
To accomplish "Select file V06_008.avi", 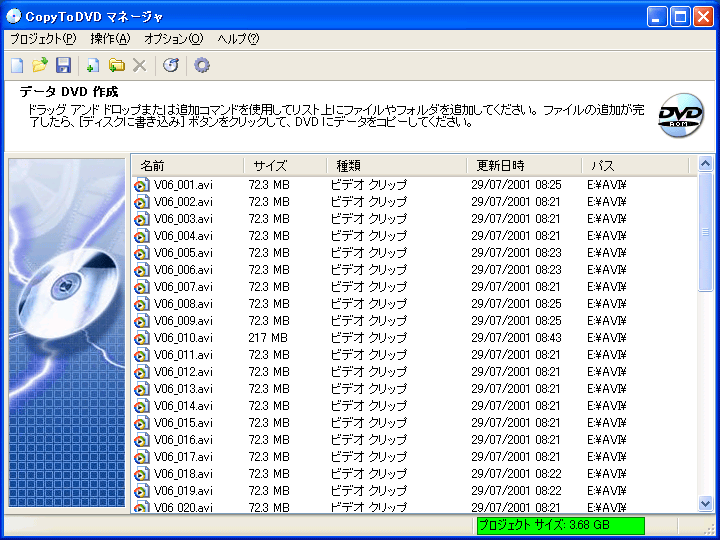I will pos(183,304).
